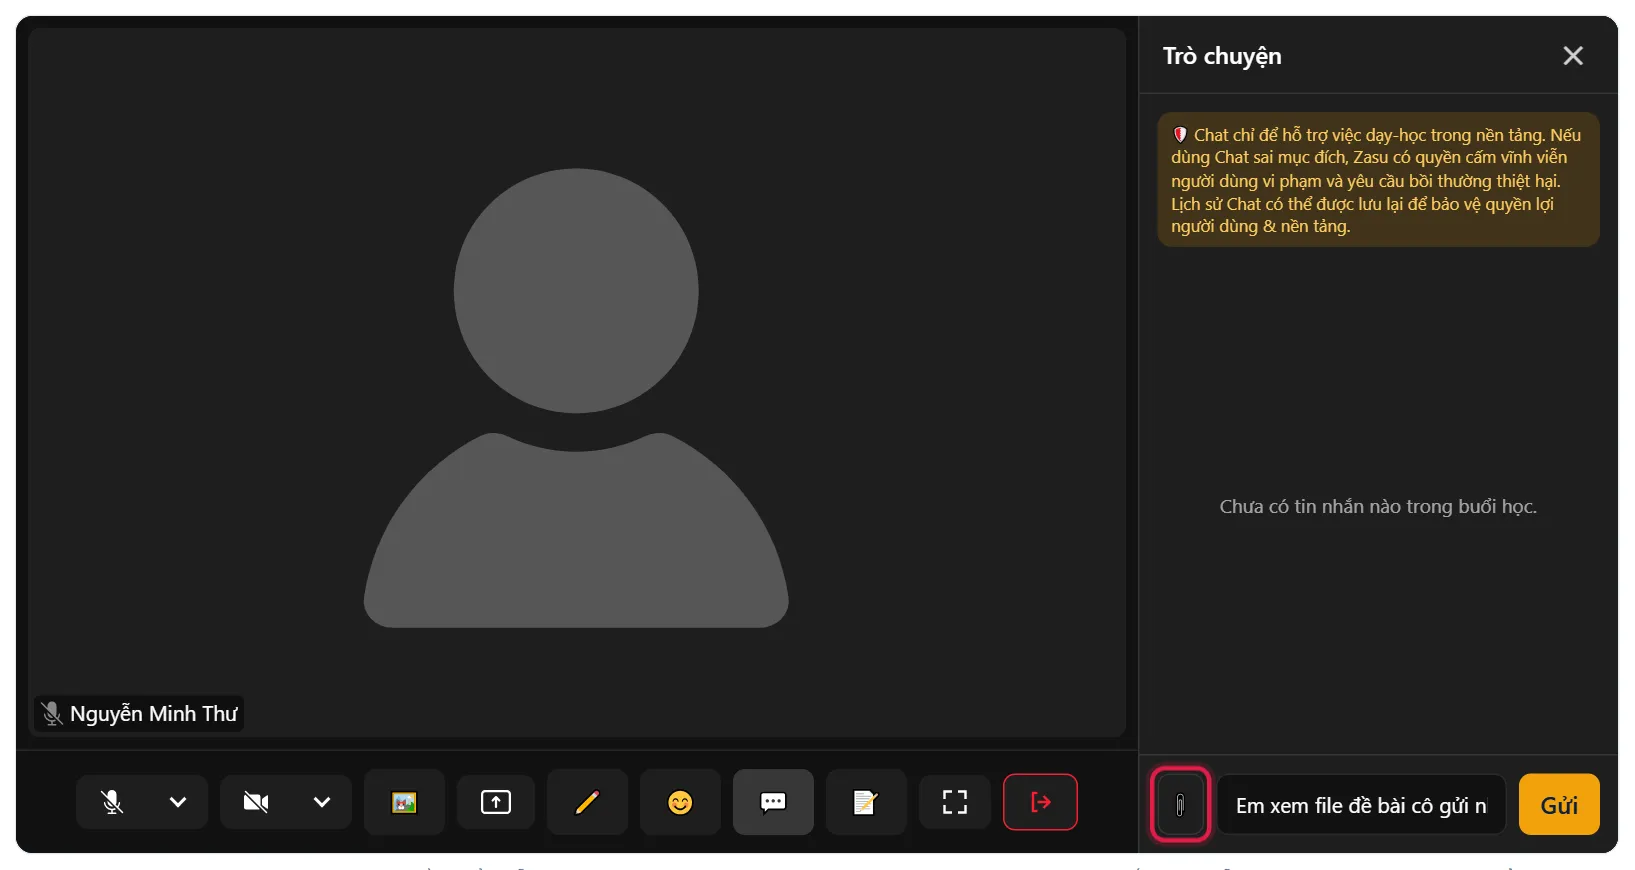Leave the class with red exit button
Image resolution: width=1635 pixels, height=870 pixels.
pos(1040,802)
